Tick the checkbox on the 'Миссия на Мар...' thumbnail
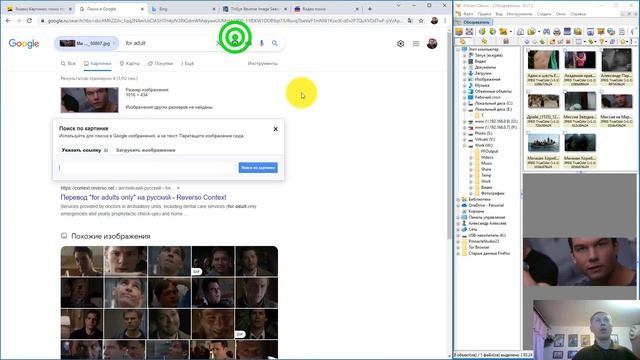640x360 pixels. (x=602, y=92)
